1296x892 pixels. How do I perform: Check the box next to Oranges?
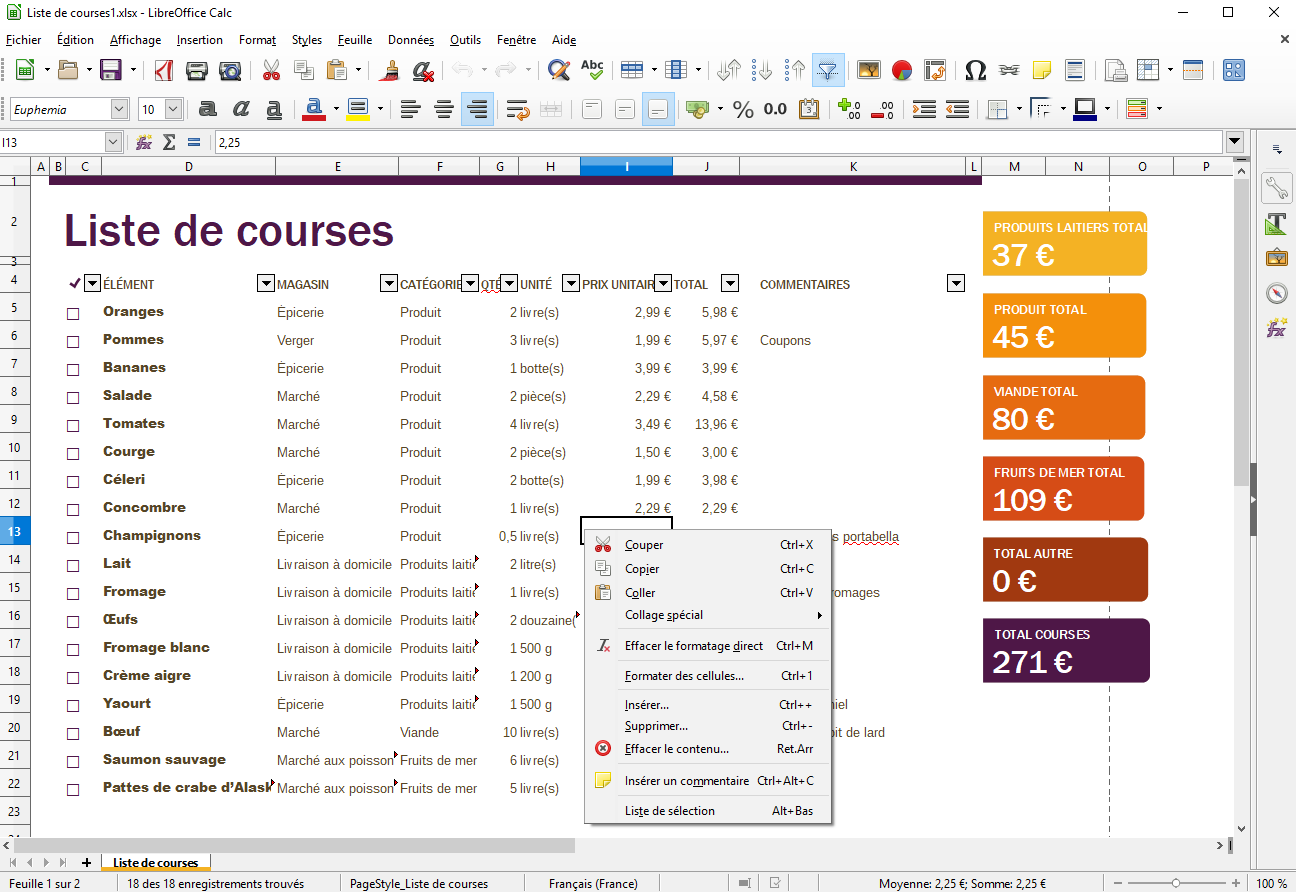(x=73, y=314)
